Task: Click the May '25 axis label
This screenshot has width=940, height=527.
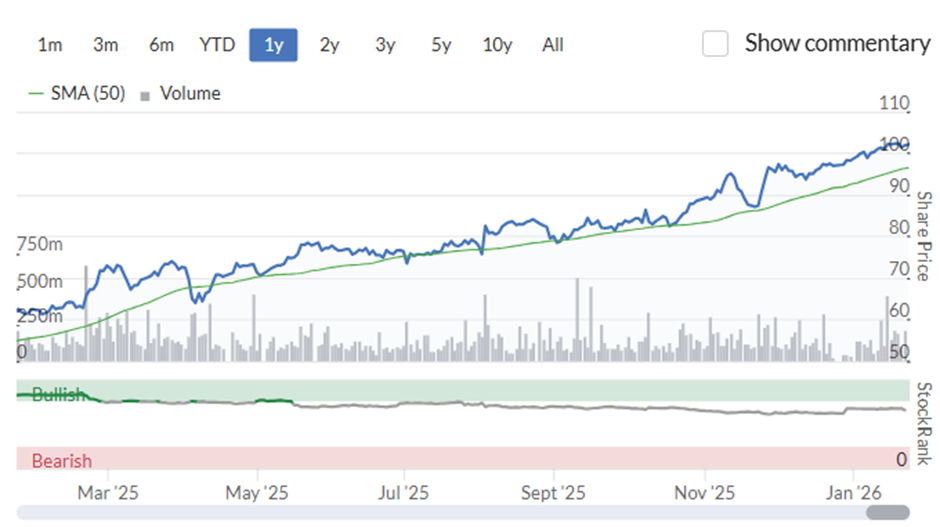Action: pyautogui.click(x=257, y=493)
